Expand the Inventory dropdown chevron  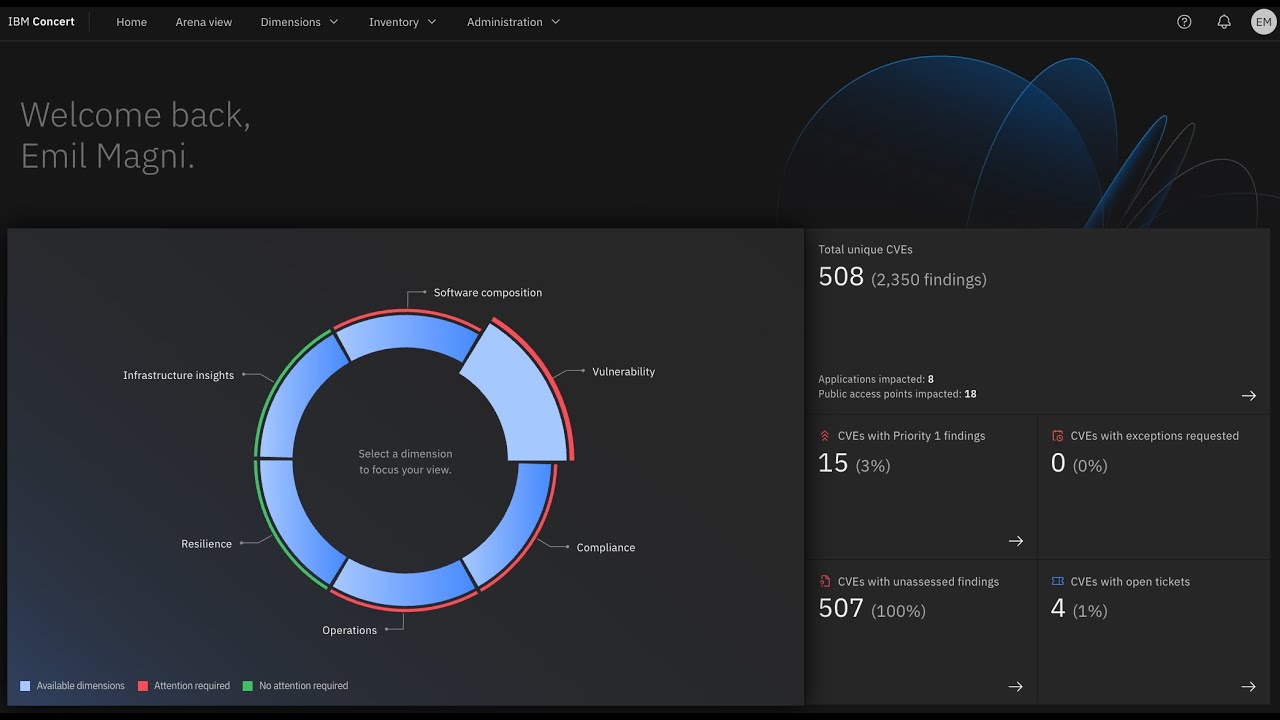(432, 22)
